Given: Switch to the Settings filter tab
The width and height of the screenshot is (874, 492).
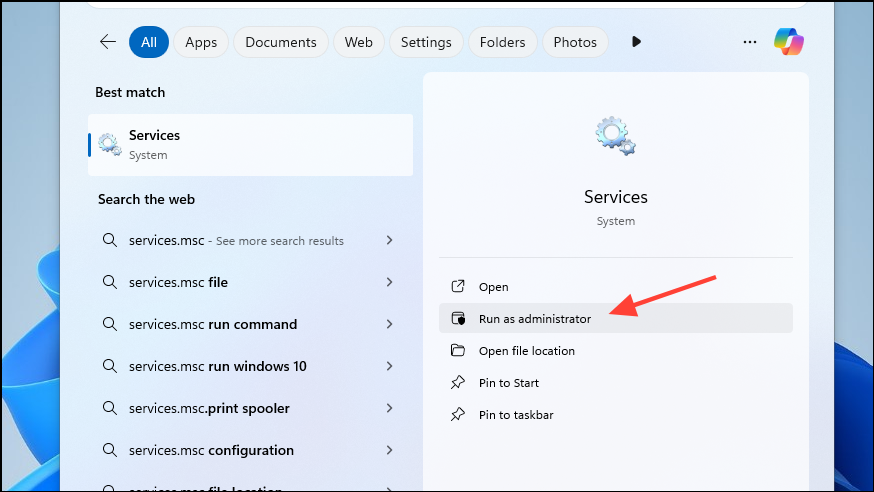Looking at the screenshot, I should [426, 42].
